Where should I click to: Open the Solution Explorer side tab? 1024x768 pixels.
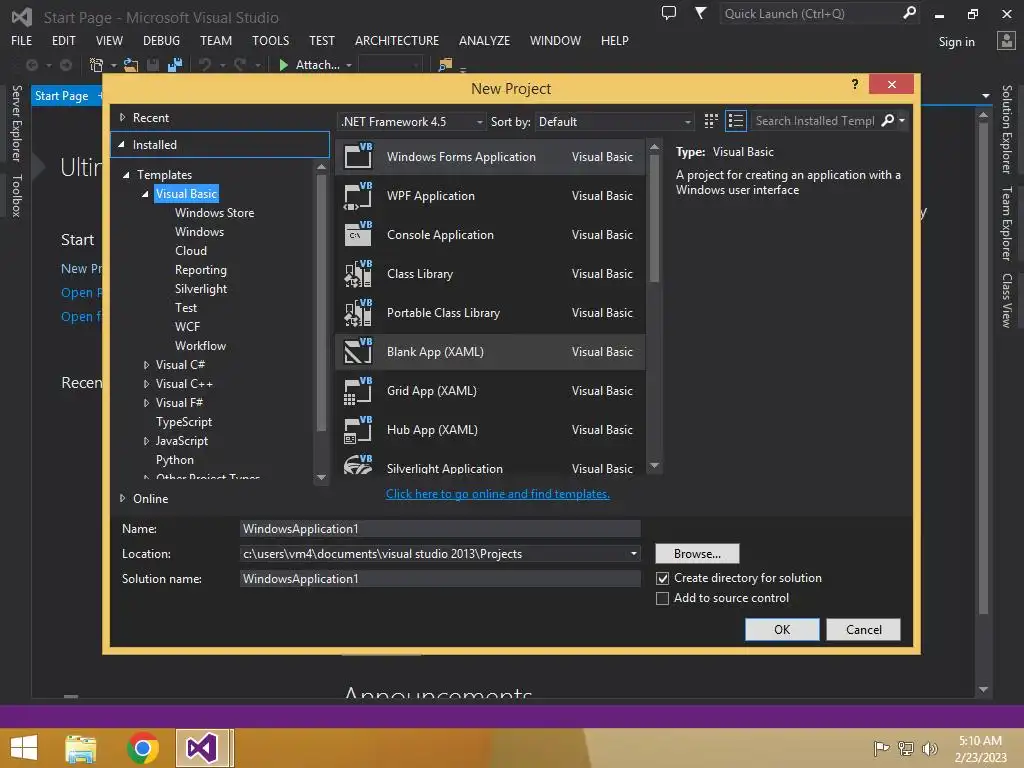1007,129
